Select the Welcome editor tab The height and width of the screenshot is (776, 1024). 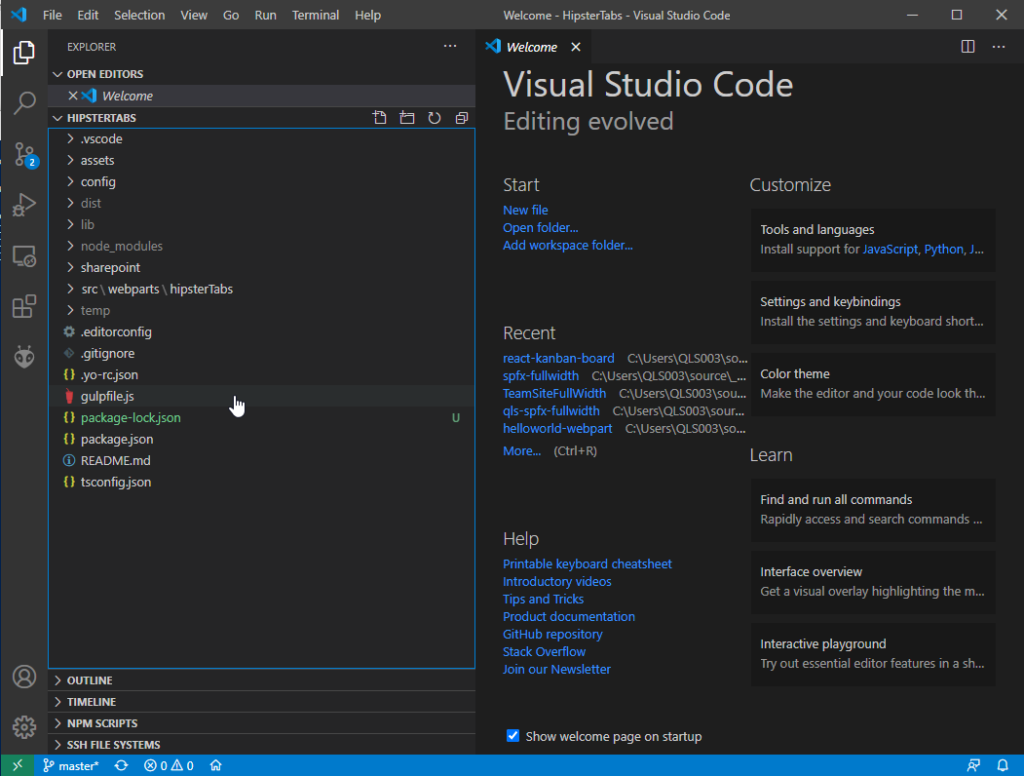click(x=534, y=47)
